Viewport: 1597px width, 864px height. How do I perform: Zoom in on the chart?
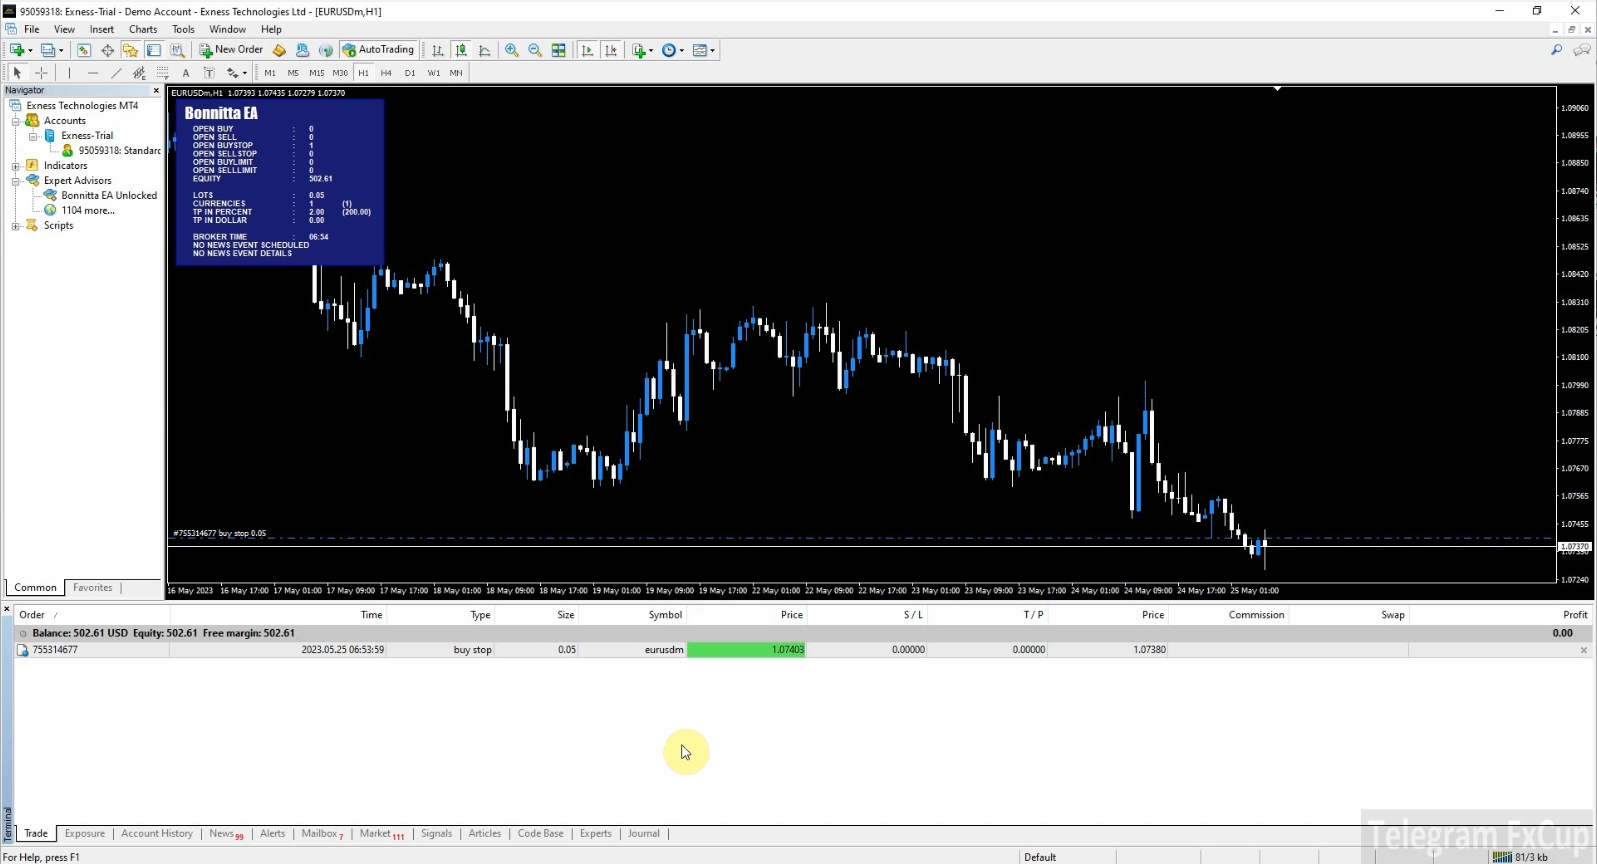pos(512,50)
